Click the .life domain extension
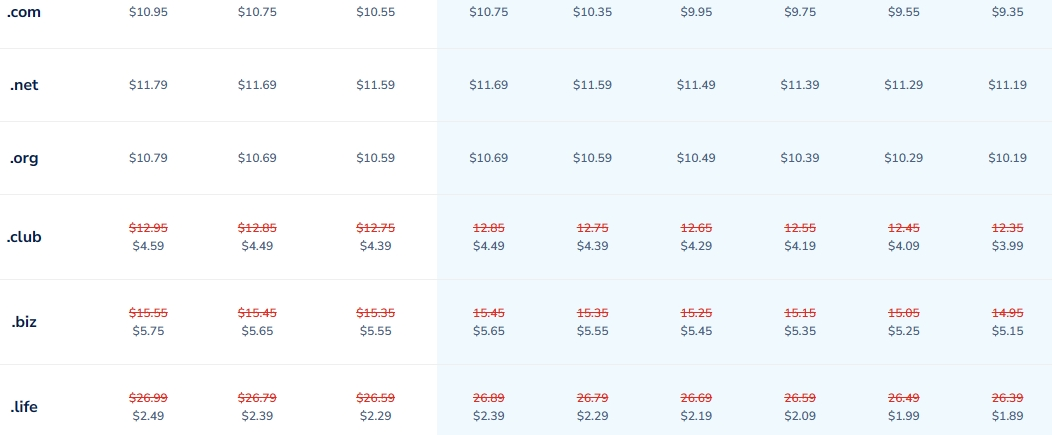Screen dimensions: 1052x435 pos(25,407)
